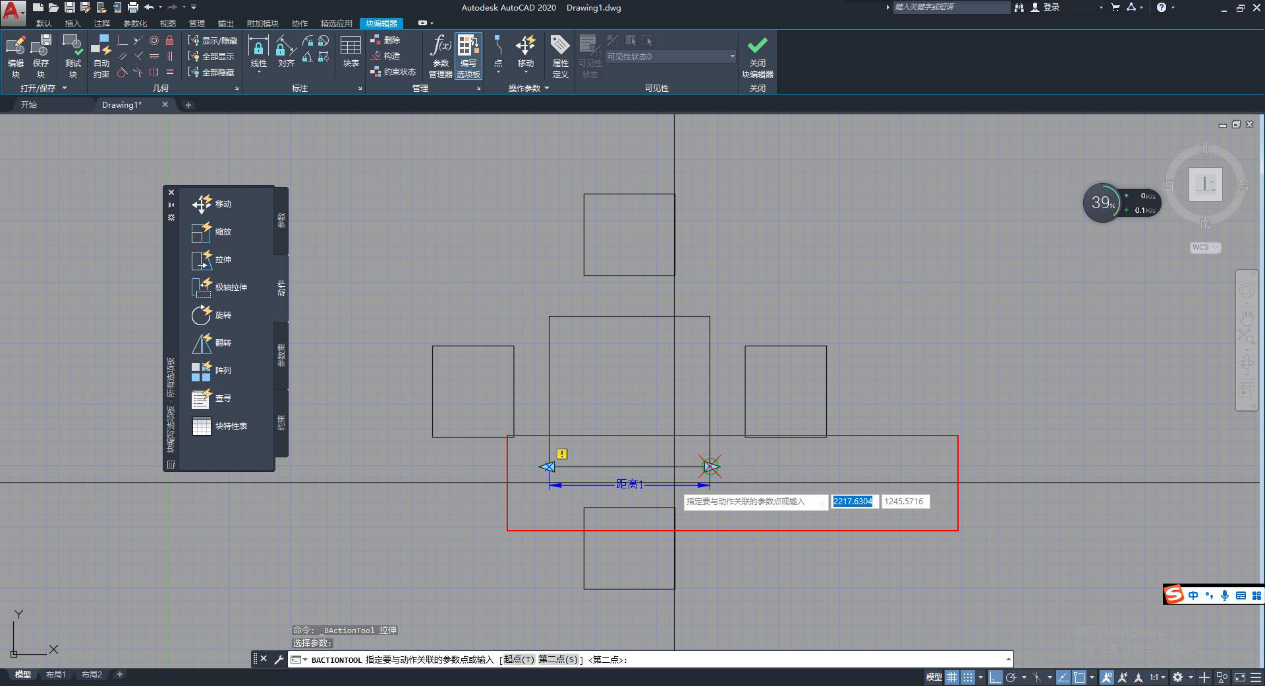Viewport: 1265px width, 686px height.
Task: Choose the 阵列 (Array) action icon
Action: pyautogui.click(x=203, y=371)
